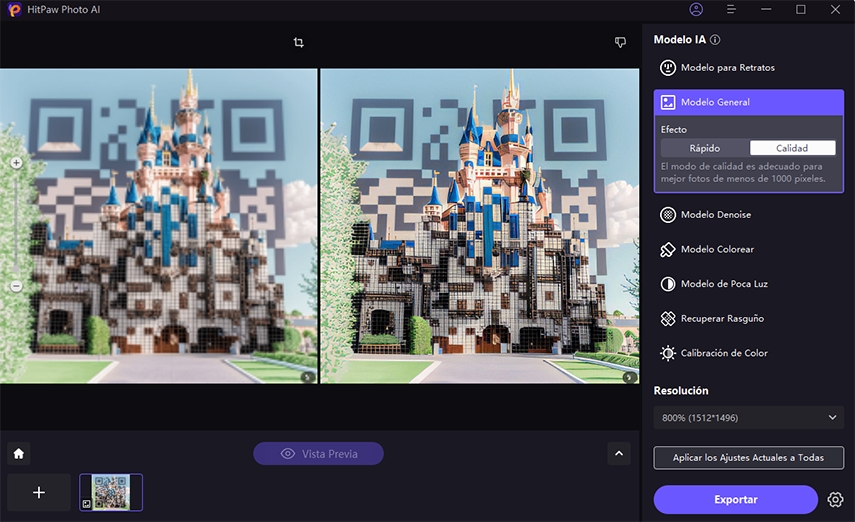855x522 pixels.
Task: Click the original image preview pane
Action: coord(158,226)
